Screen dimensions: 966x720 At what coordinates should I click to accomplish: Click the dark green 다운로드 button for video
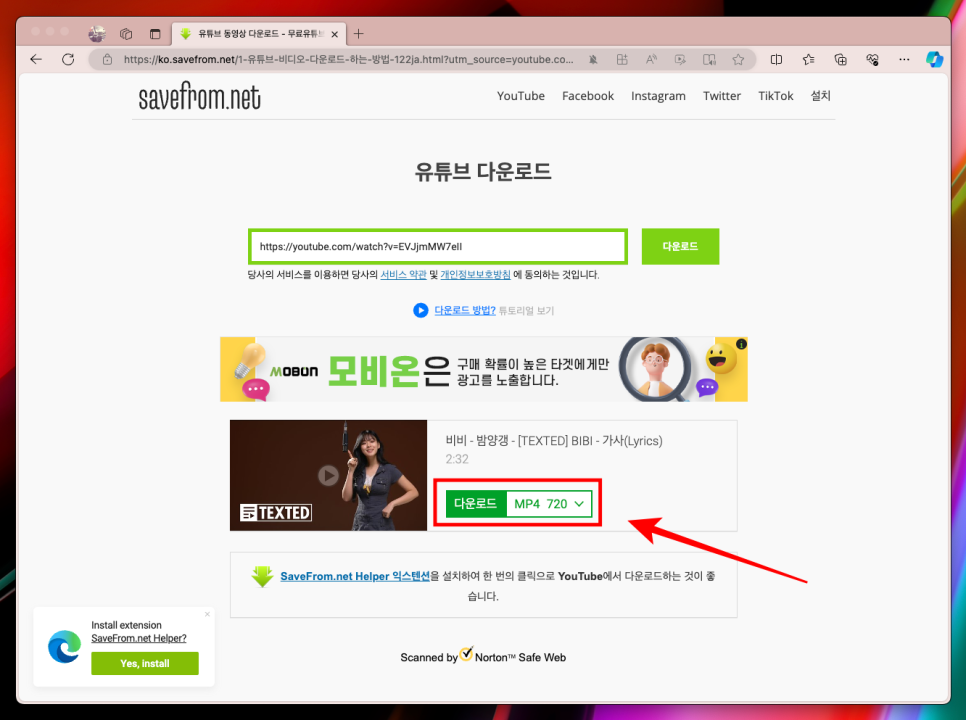point(476,504)
